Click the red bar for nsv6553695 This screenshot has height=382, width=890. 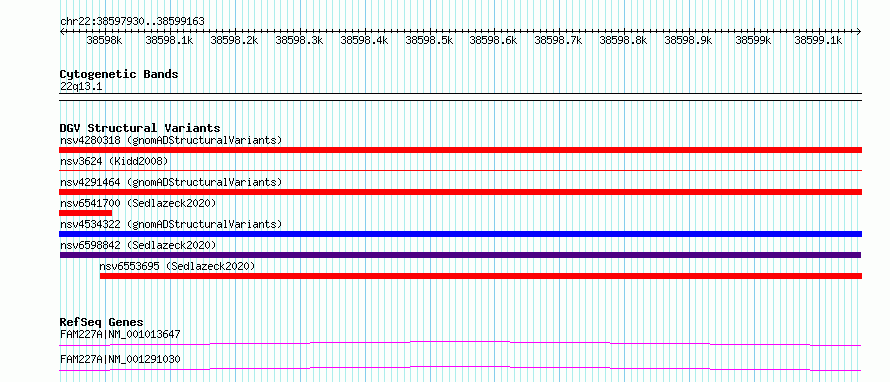click(x=481, y=276)
